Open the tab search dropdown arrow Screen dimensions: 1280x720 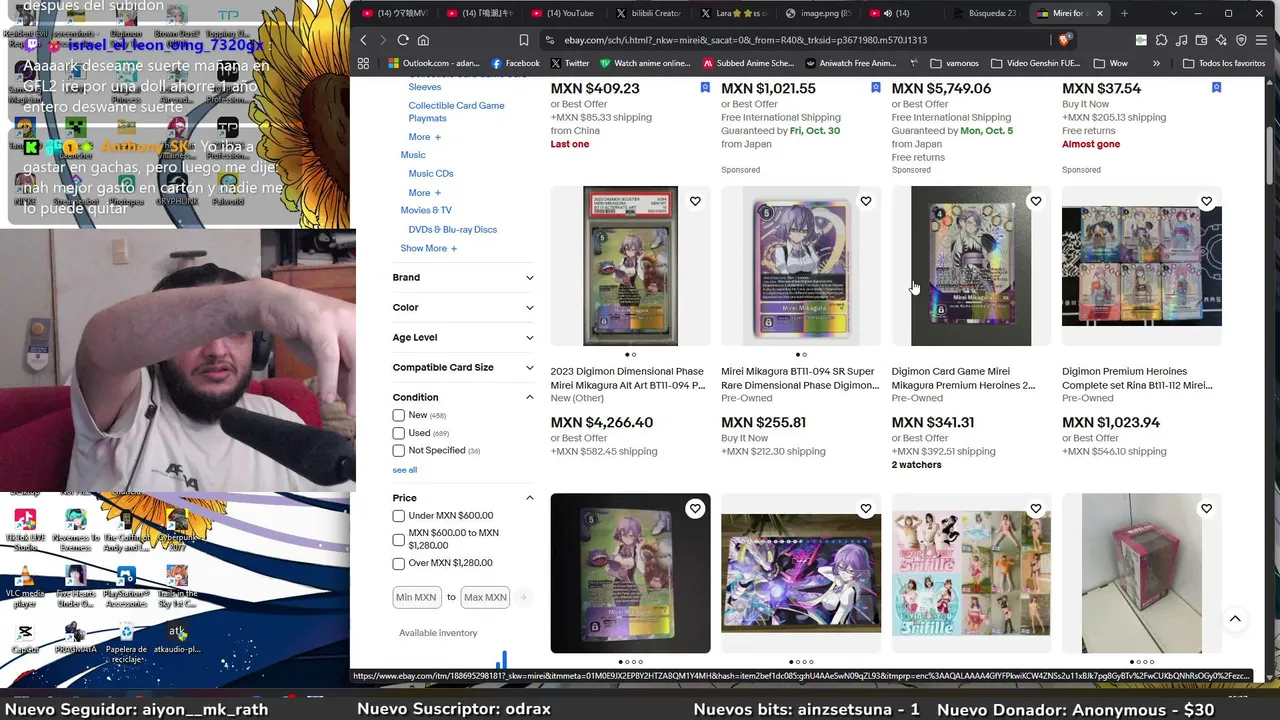(x=1173, y=13)
